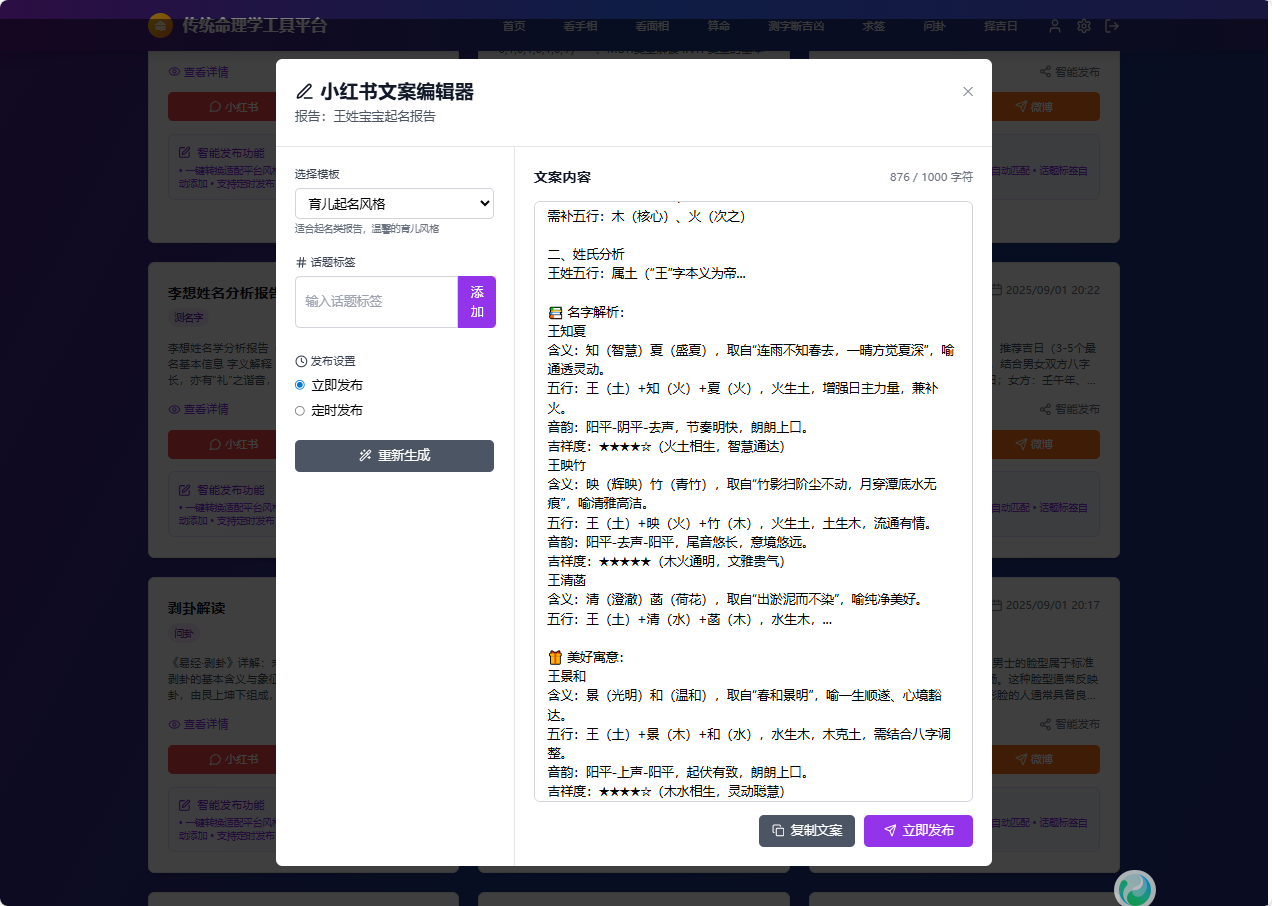Screen dimensions: 1272x906
Task: Open 看手相 in the top navigation
Action: pyautogui.click(x=580, y=27)
